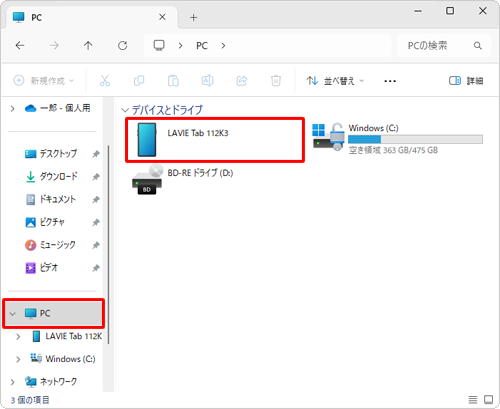The height and width of the screenshot is (409, 500).
Task: Open ダウンロード in sidebar
Action: click(x=51, y=176)
